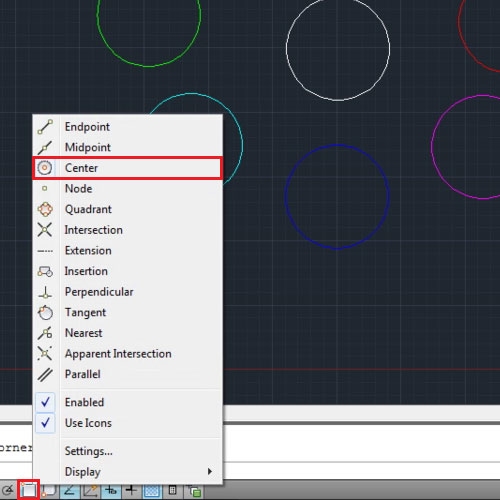The width and height of the screenshot is (500, 500).
Task: Pick the Midpoint snap icon
Action: (45, 148)
